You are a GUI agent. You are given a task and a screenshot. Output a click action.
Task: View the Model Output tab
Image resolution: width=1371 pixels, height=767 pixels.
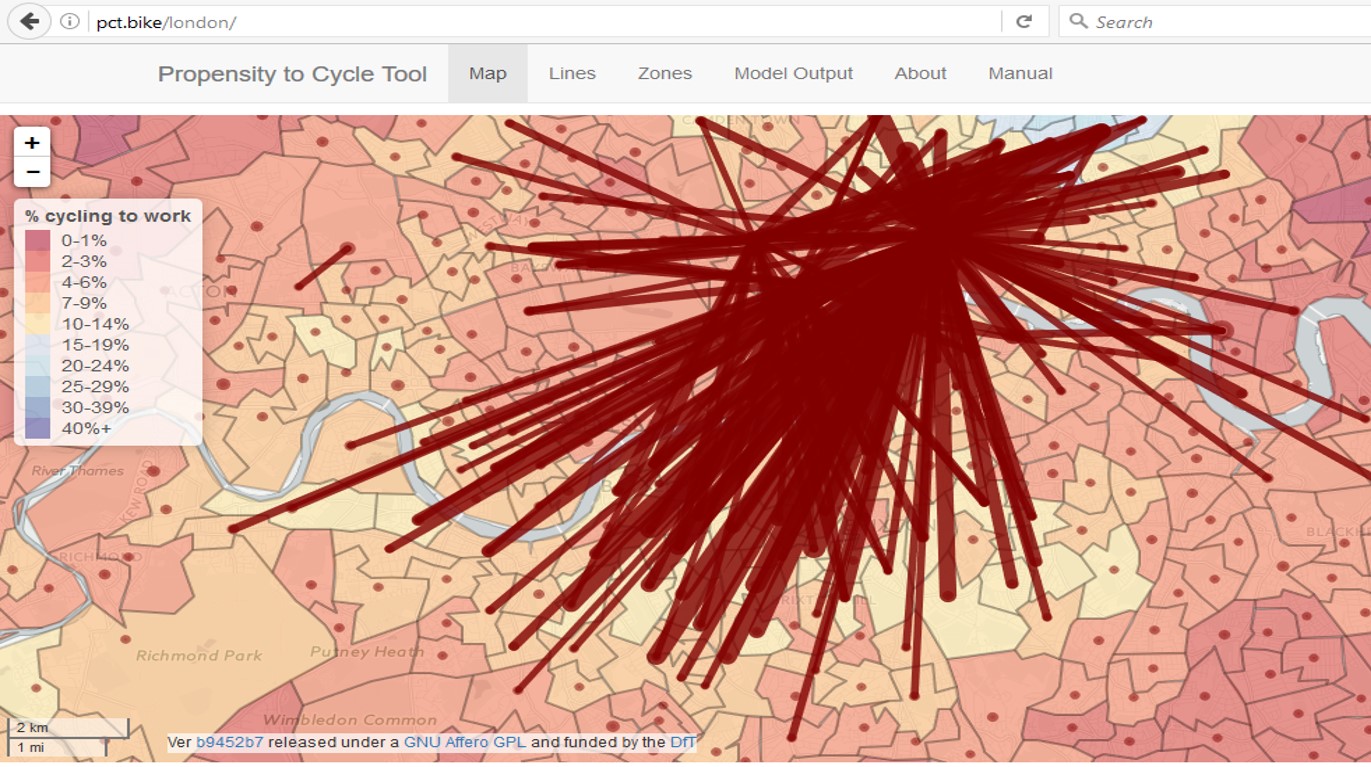click(x=793, y=72)
